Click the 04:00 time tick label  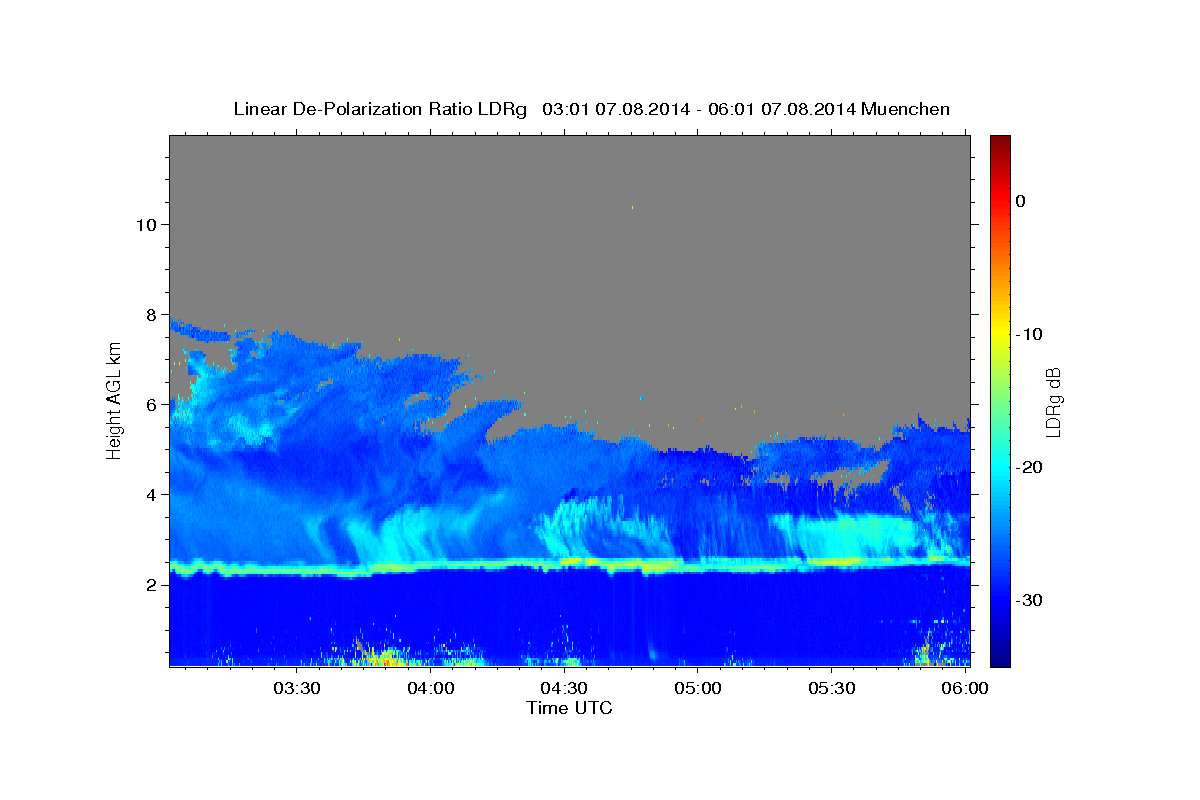click(x=431, y=688)
